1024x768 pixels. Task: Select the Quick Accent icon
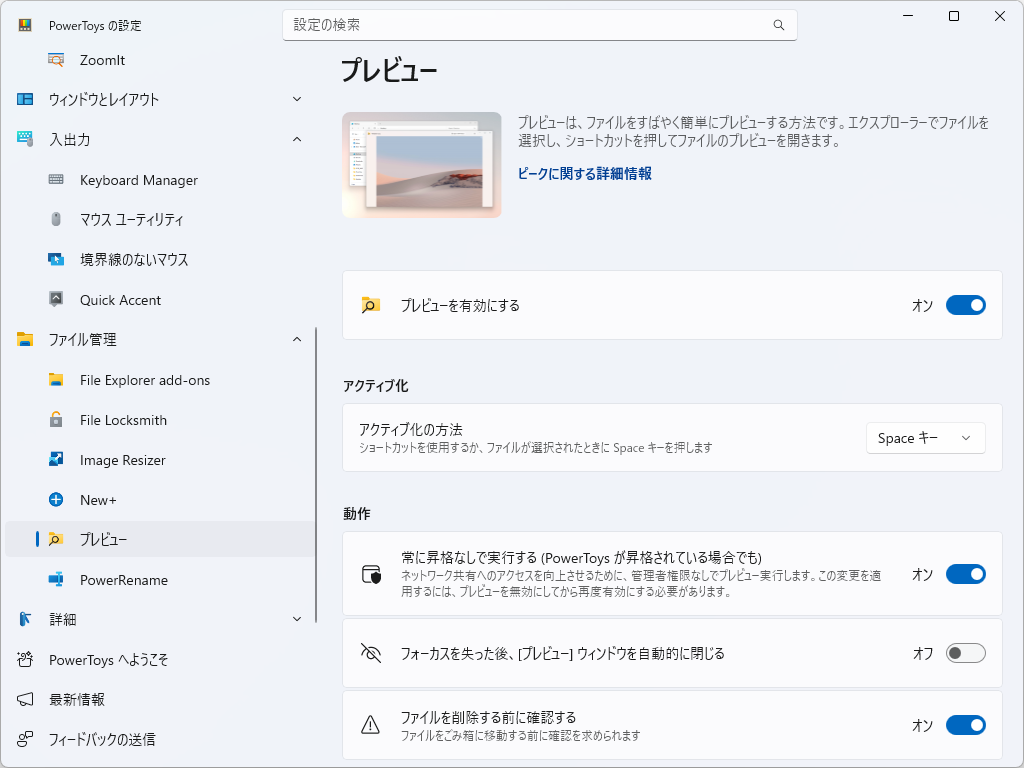click(x=55, y=300)
